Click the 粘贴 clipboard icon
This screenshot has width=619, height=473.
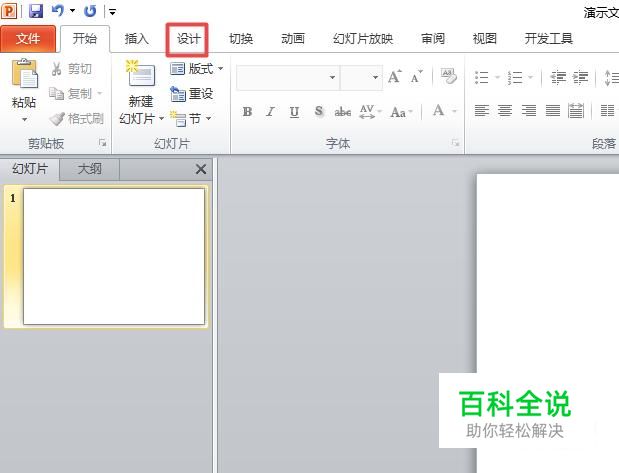pos(24,74)
